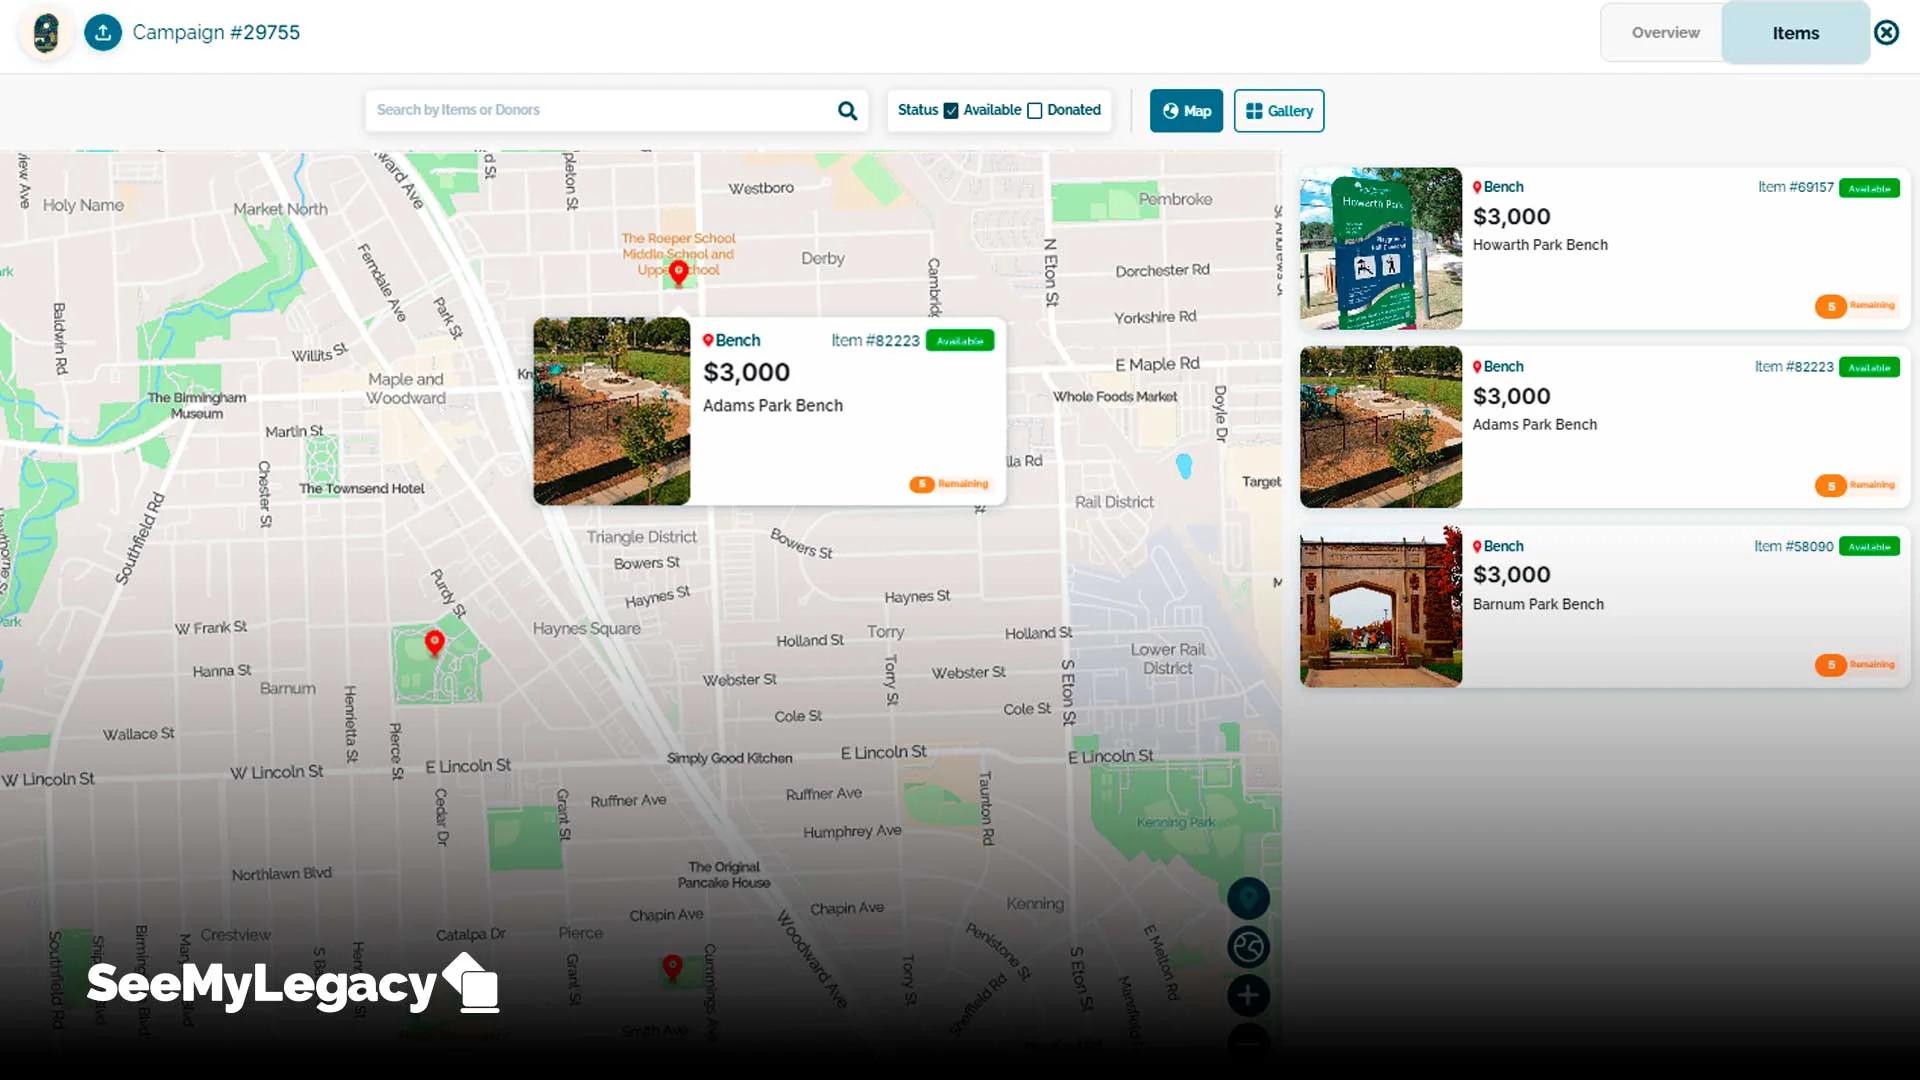Screen dimensions: 1920x1080
Task: Open the Barnum Park Bench thumbnail
Action: 1380,607
